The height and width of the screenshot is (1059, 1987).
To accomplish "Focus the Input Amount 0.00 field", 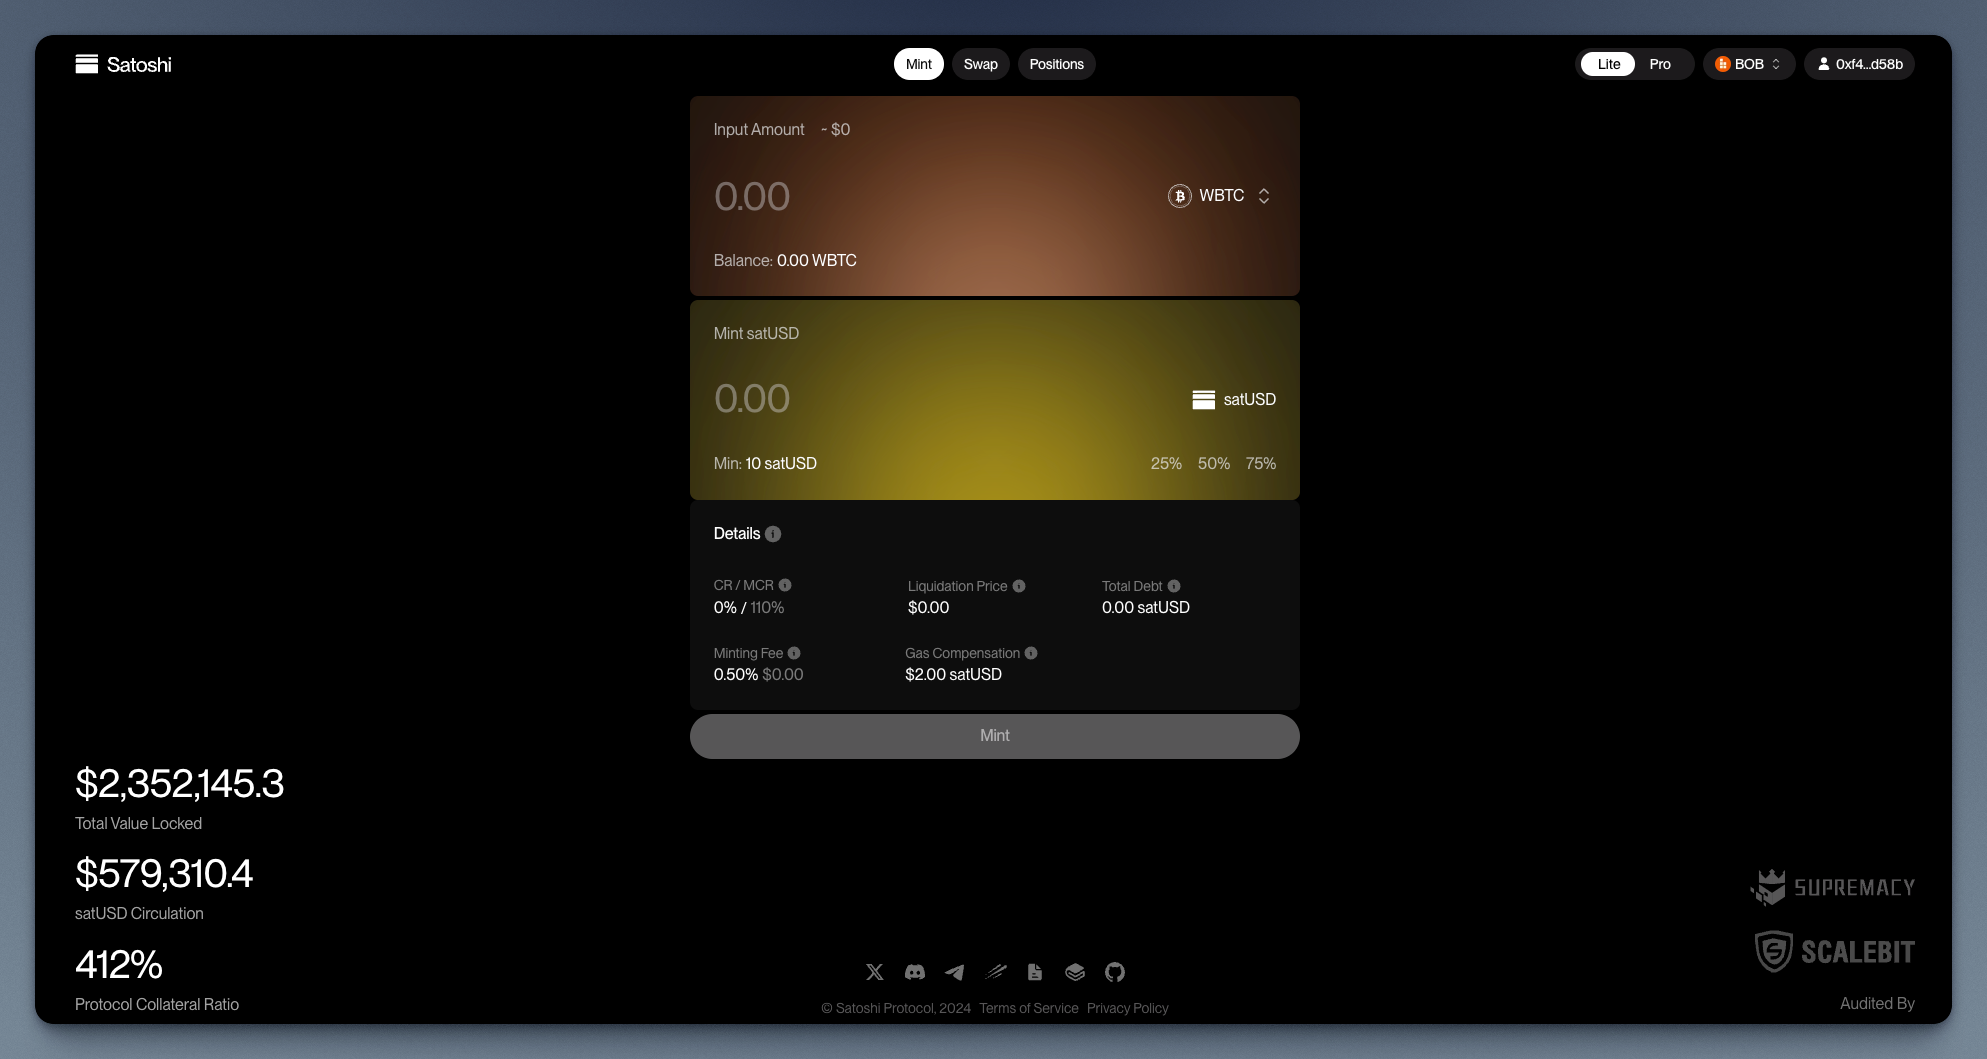I will 752,197.
